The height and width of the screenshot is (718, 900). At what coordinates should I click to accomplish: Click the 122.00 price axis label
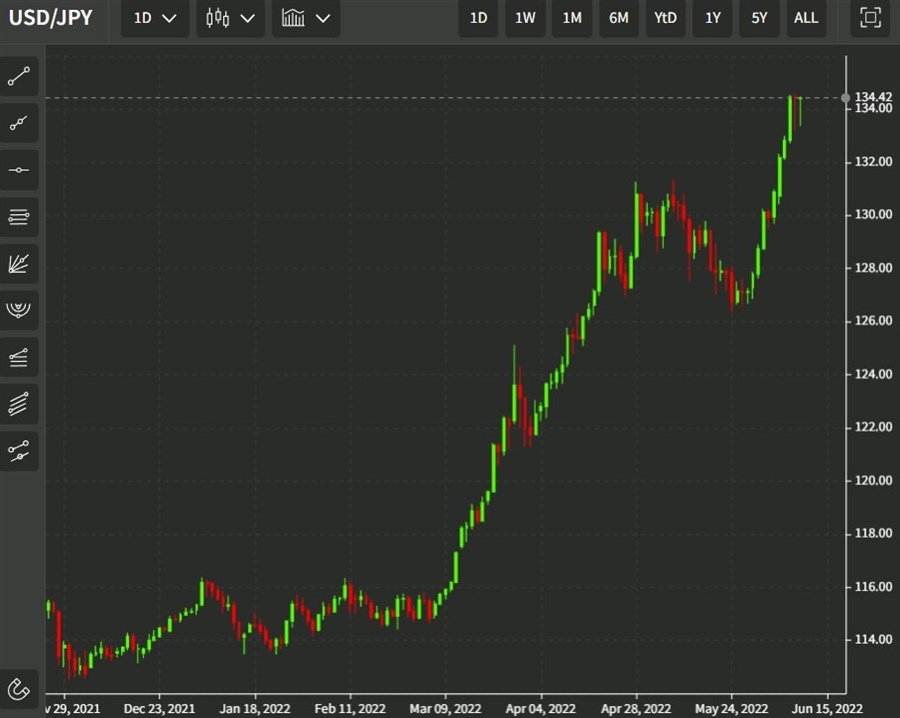pyautogui.click(x=874, y=427)
